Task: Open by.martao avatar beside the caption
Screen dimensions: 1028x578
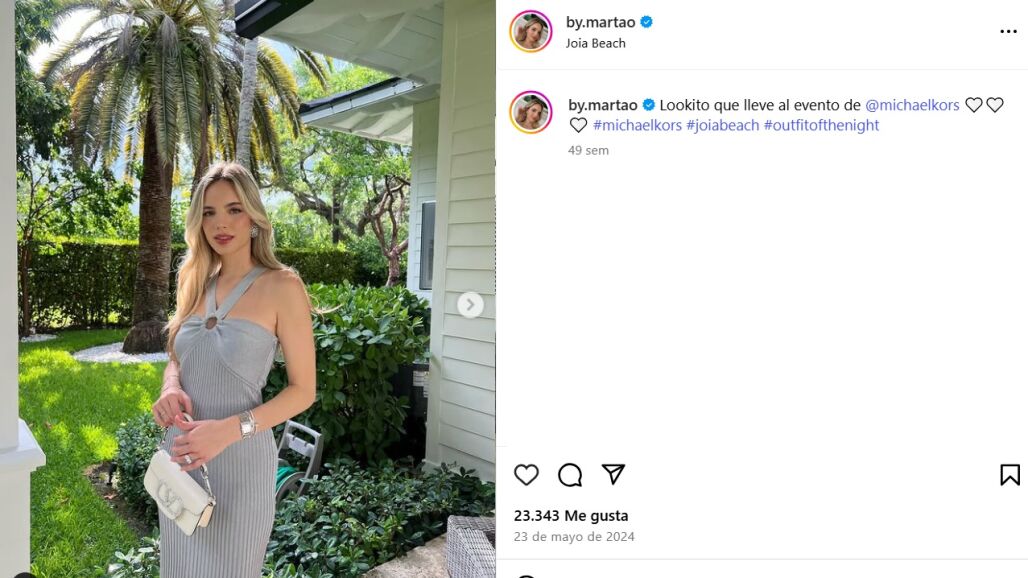Action: click(530, 112)
